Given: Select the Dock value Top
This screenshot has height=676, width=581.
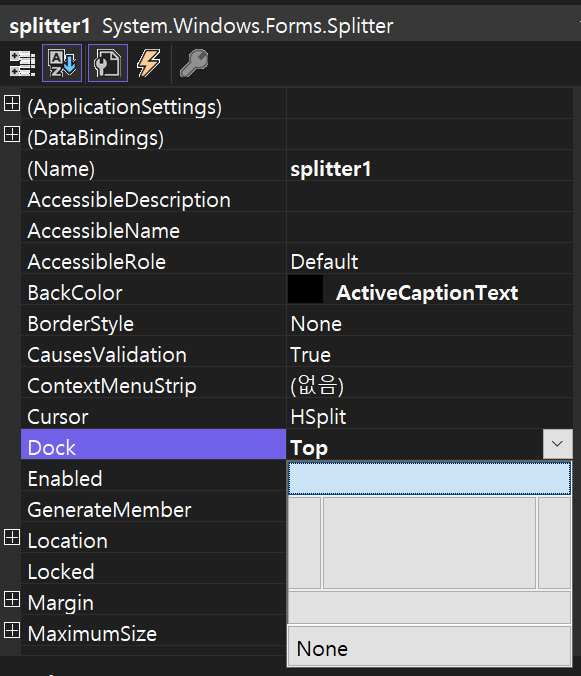Looking at the screenshot, I should [415, 444].
